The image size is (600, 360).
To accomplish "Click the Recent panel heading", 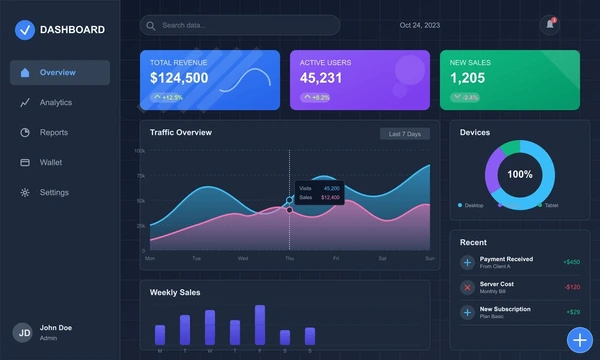I will [x=473, y=242].
